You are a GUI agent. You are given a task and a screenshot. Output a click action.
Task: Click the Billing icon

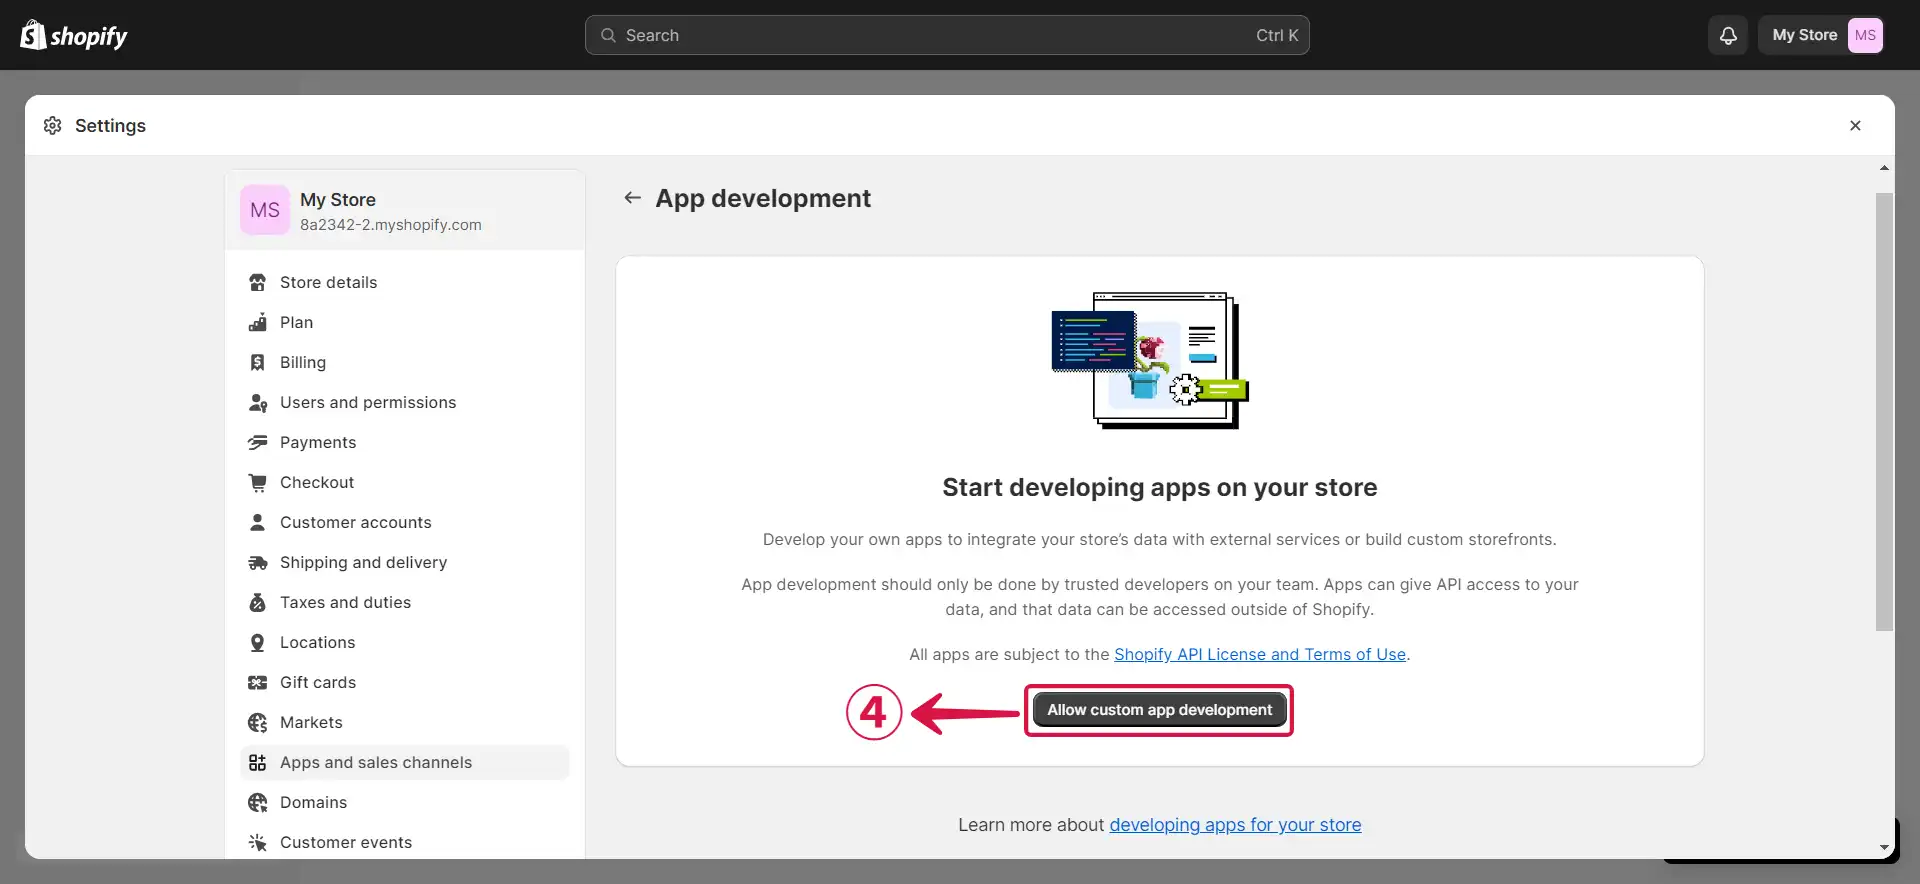[x=257, y=362]
